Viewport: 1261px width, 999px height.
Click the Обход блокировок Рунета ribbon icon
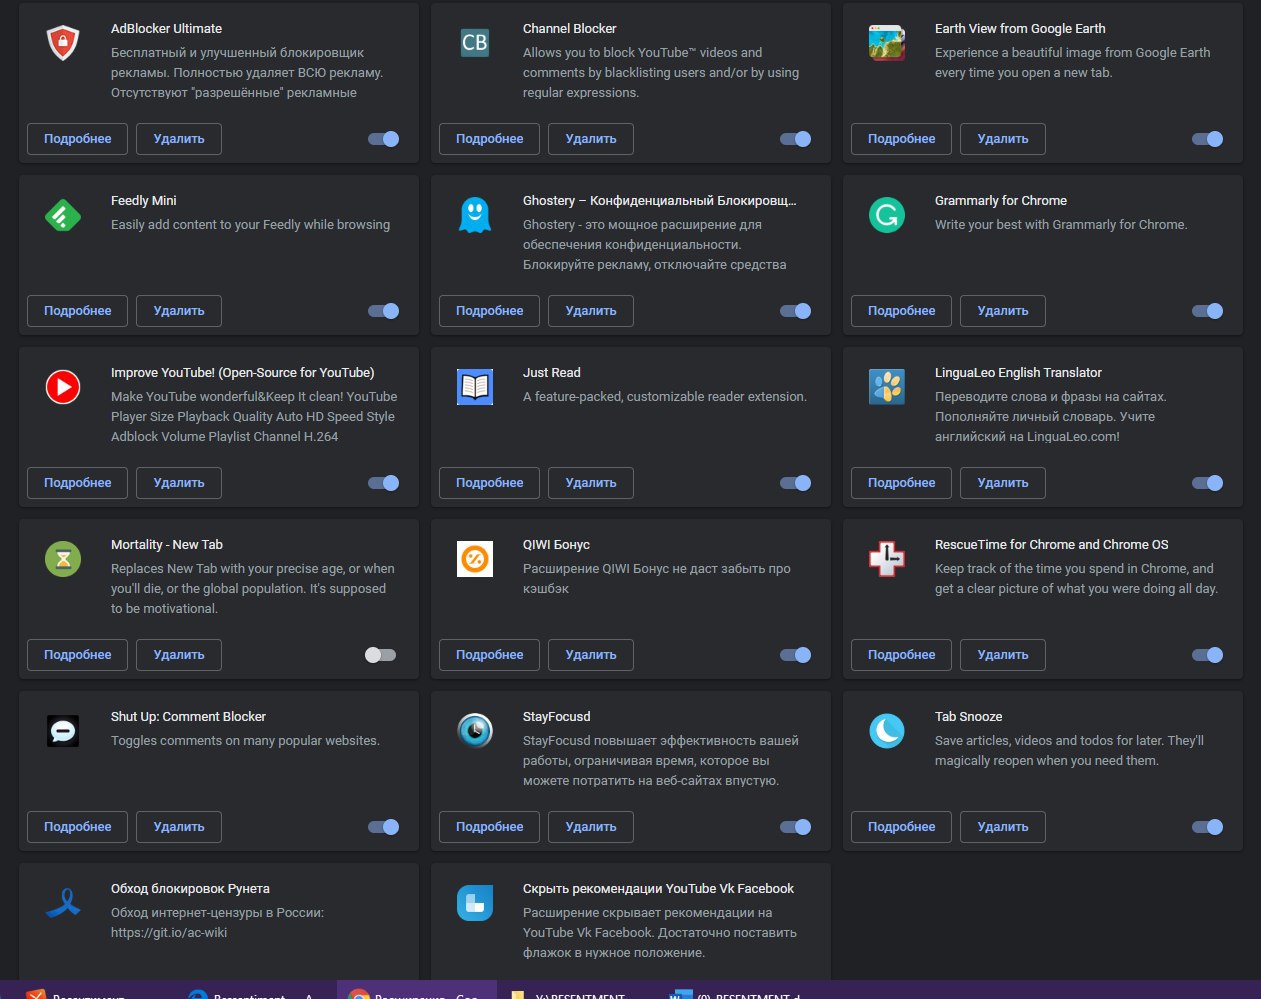click(63, 903)
